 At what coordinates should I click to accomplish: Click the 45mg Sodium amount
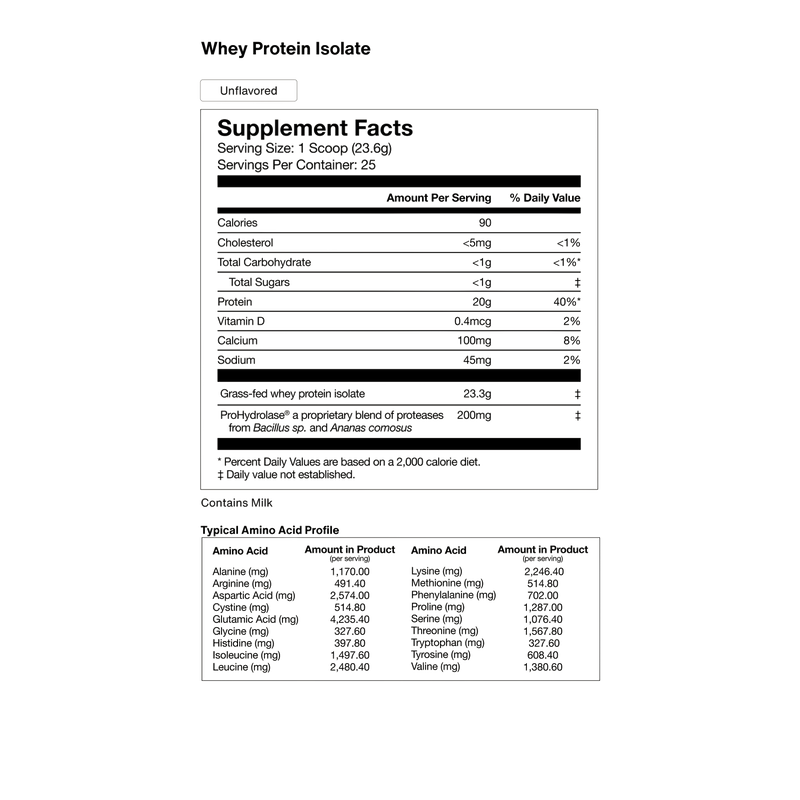(x=478, y=360)
